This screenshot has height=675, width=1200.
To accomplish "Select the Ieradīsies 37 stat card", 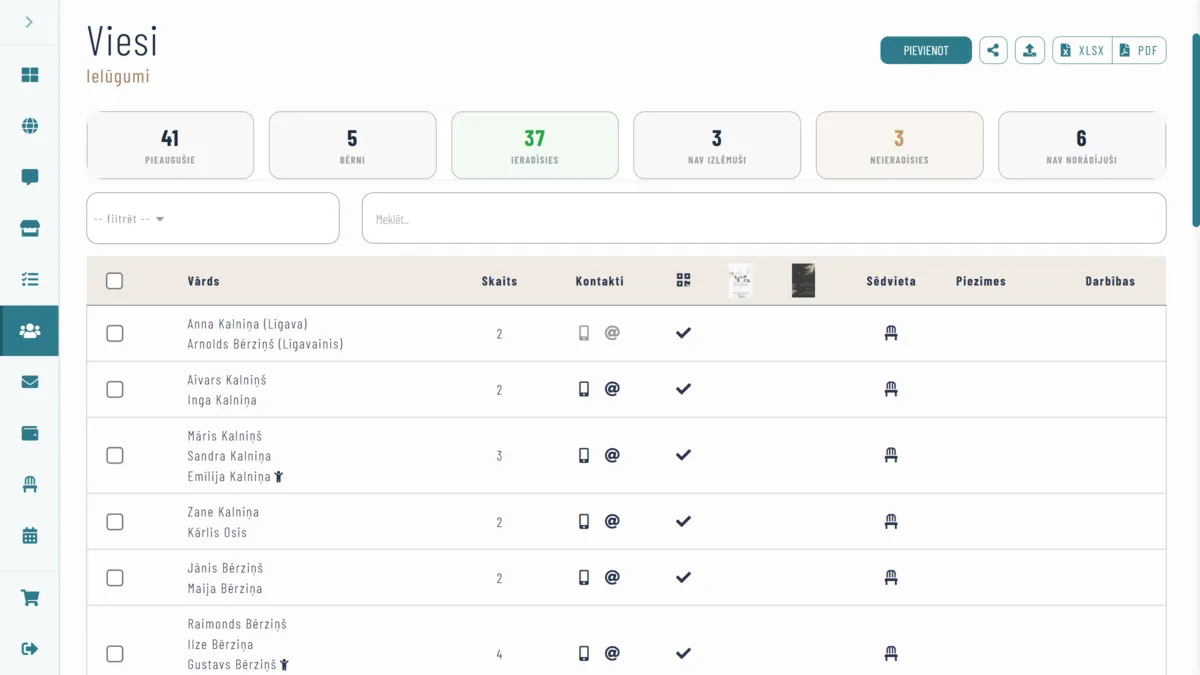I will 534,145.
